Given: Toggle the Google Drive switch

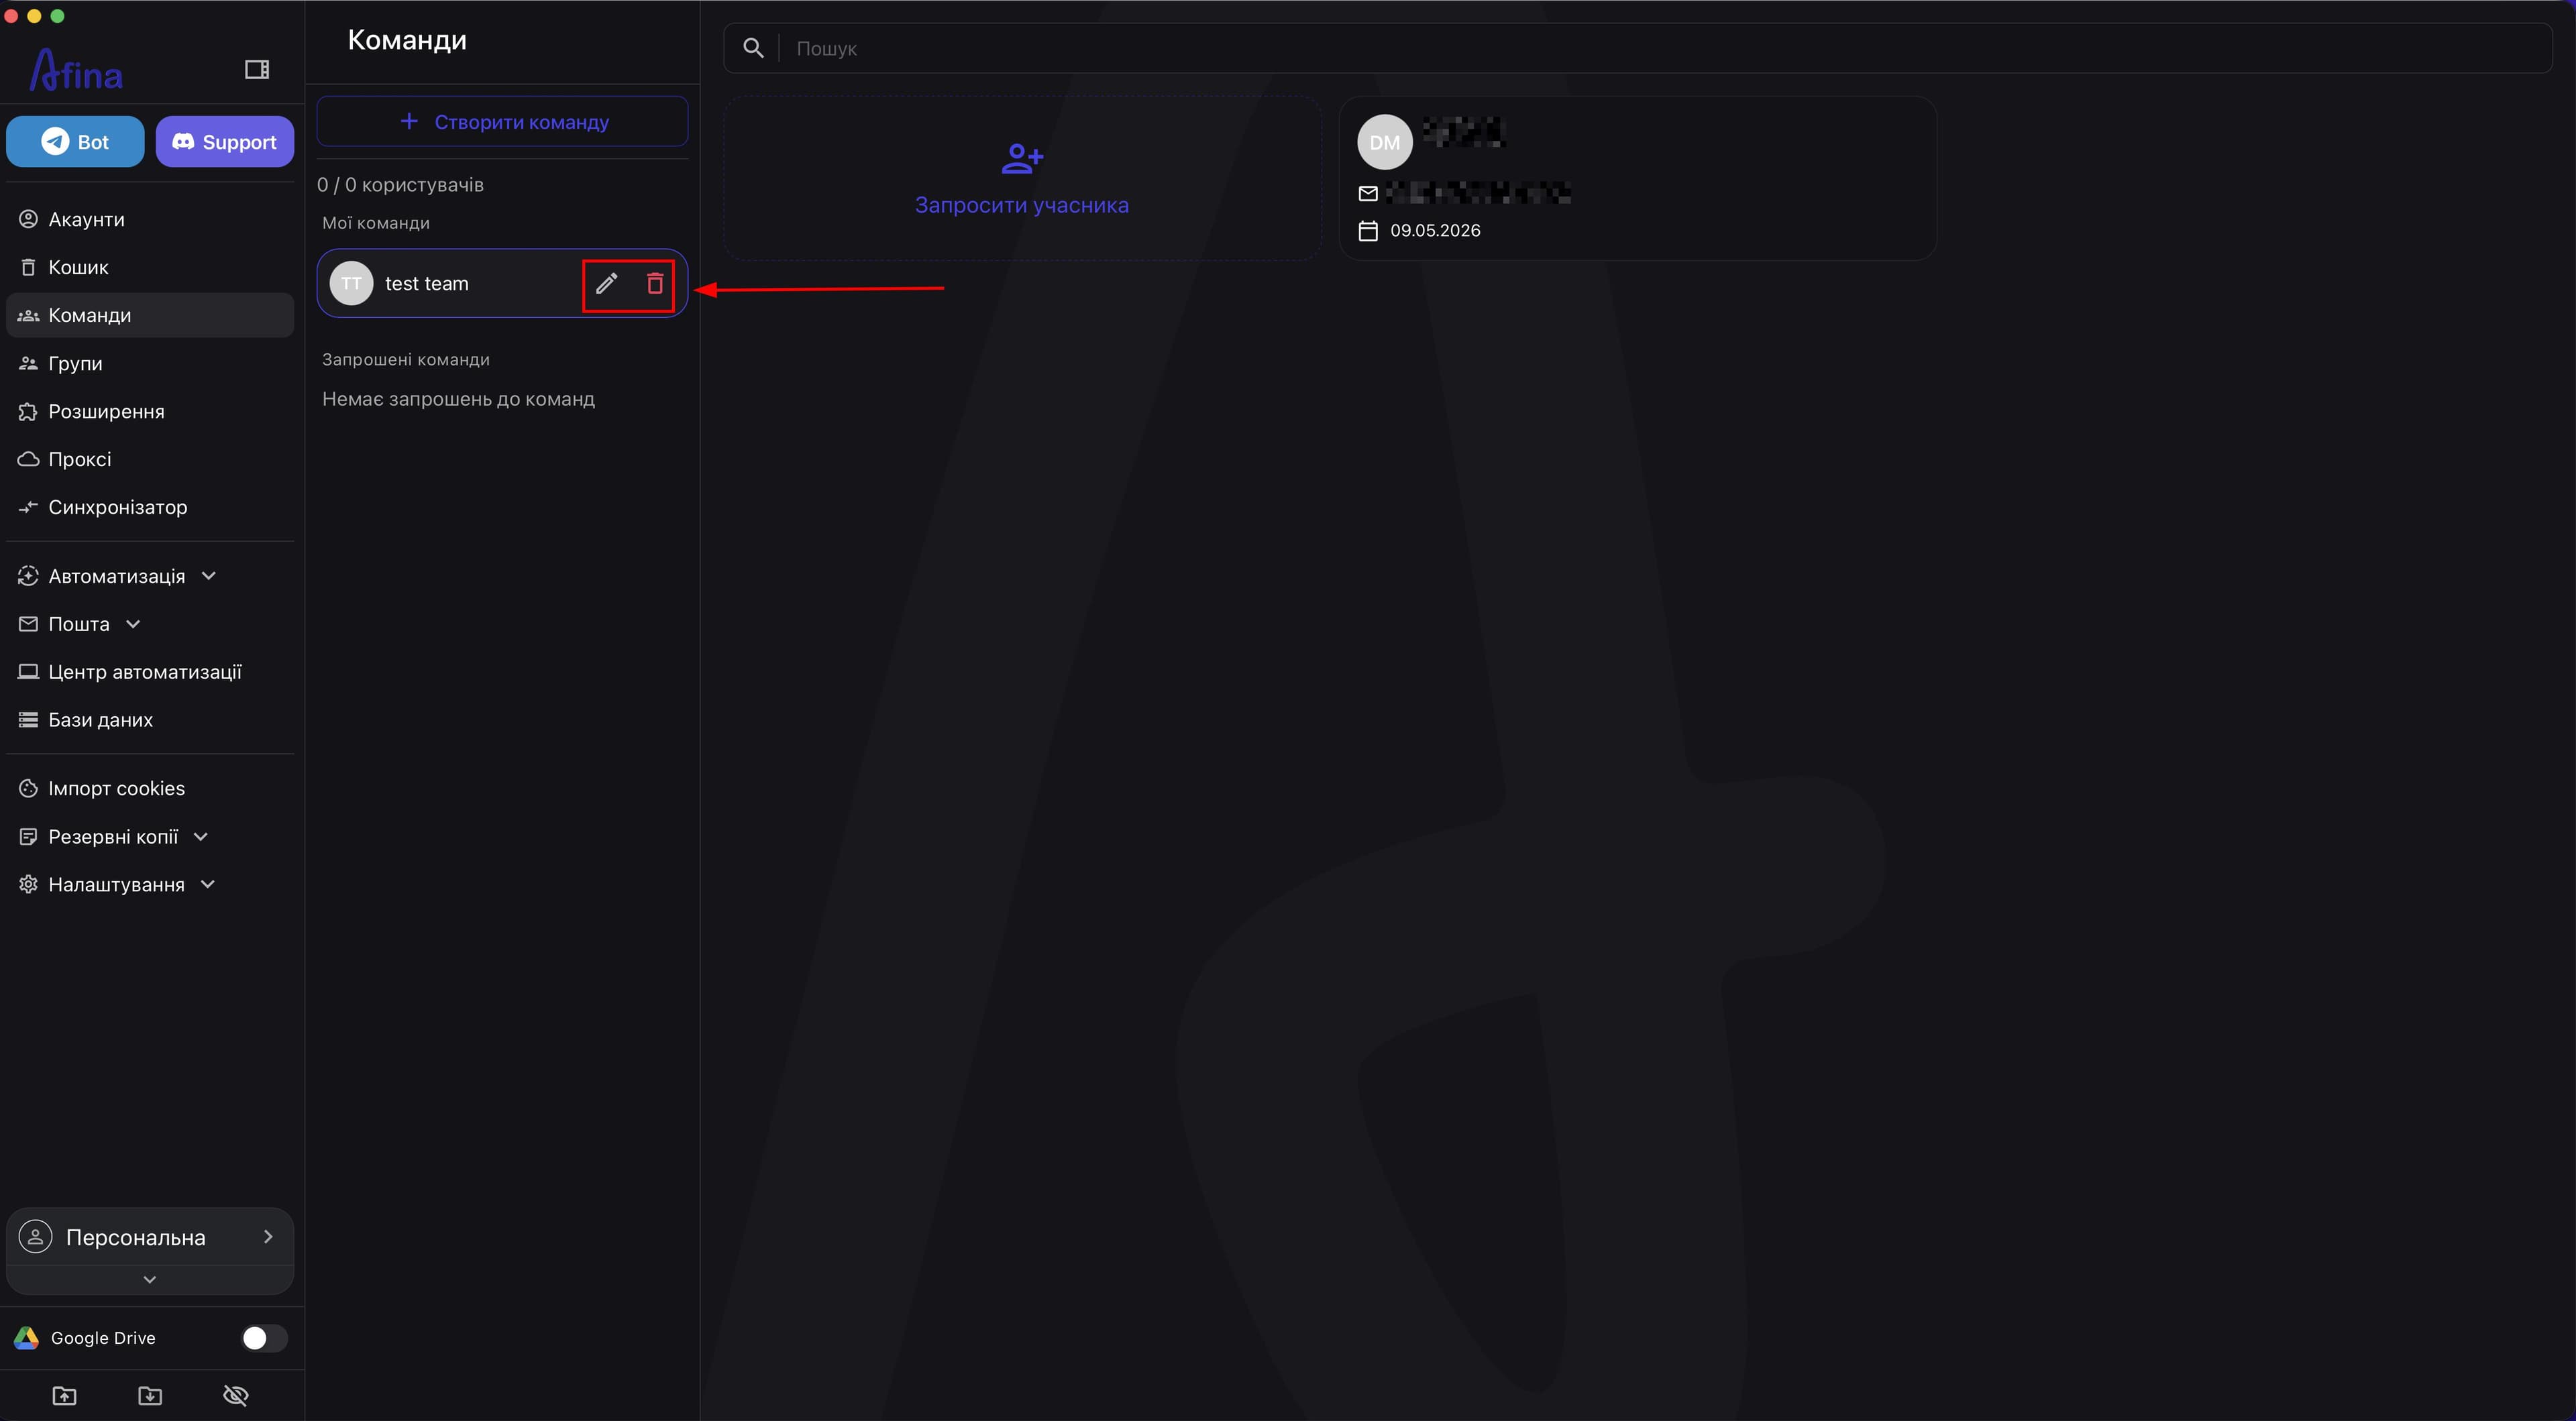Looking at the screenshot, I should [264, 1338].
